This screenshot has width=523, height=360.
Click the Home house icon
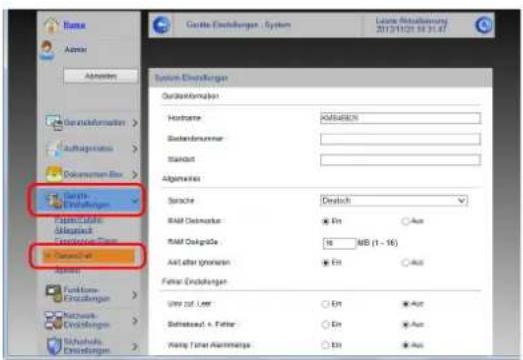(51, 25)
